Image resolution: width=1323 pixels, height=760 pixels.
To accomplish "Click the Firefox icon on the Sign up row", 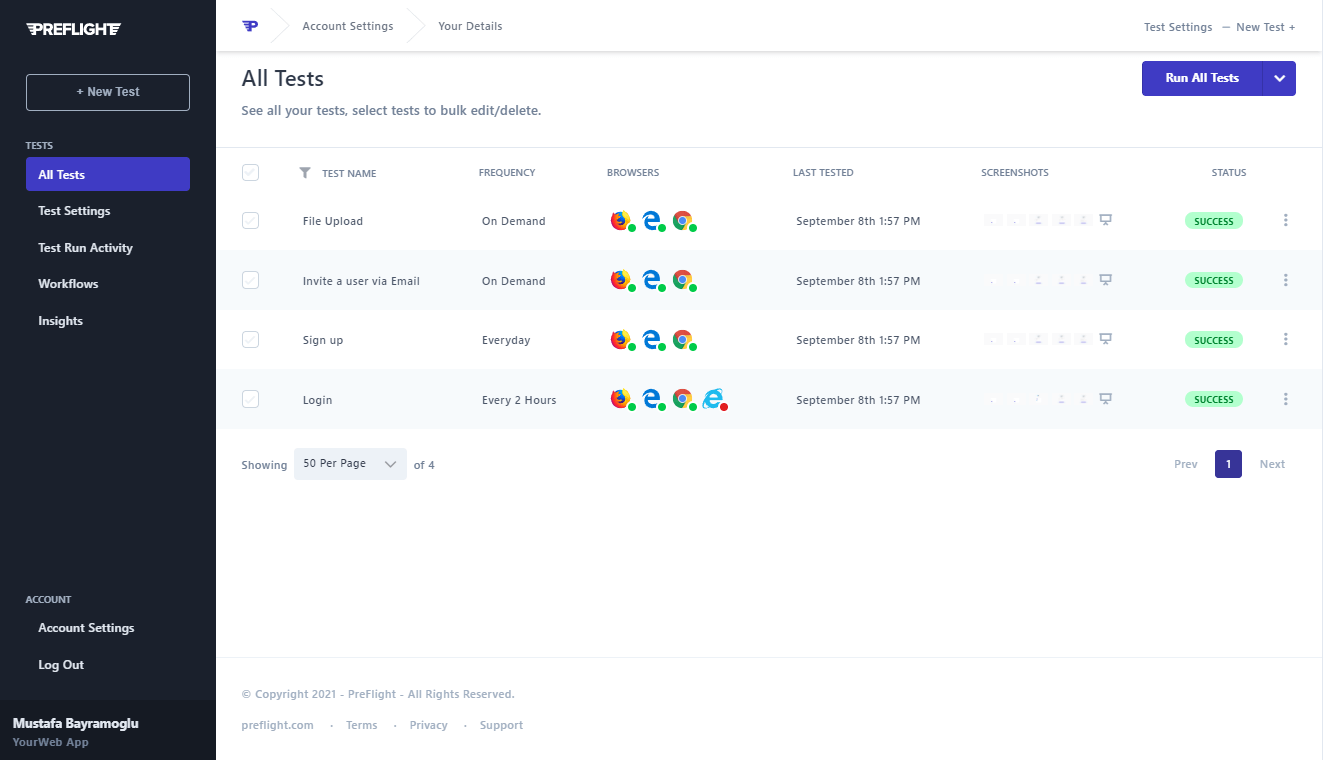I will 619,339.
